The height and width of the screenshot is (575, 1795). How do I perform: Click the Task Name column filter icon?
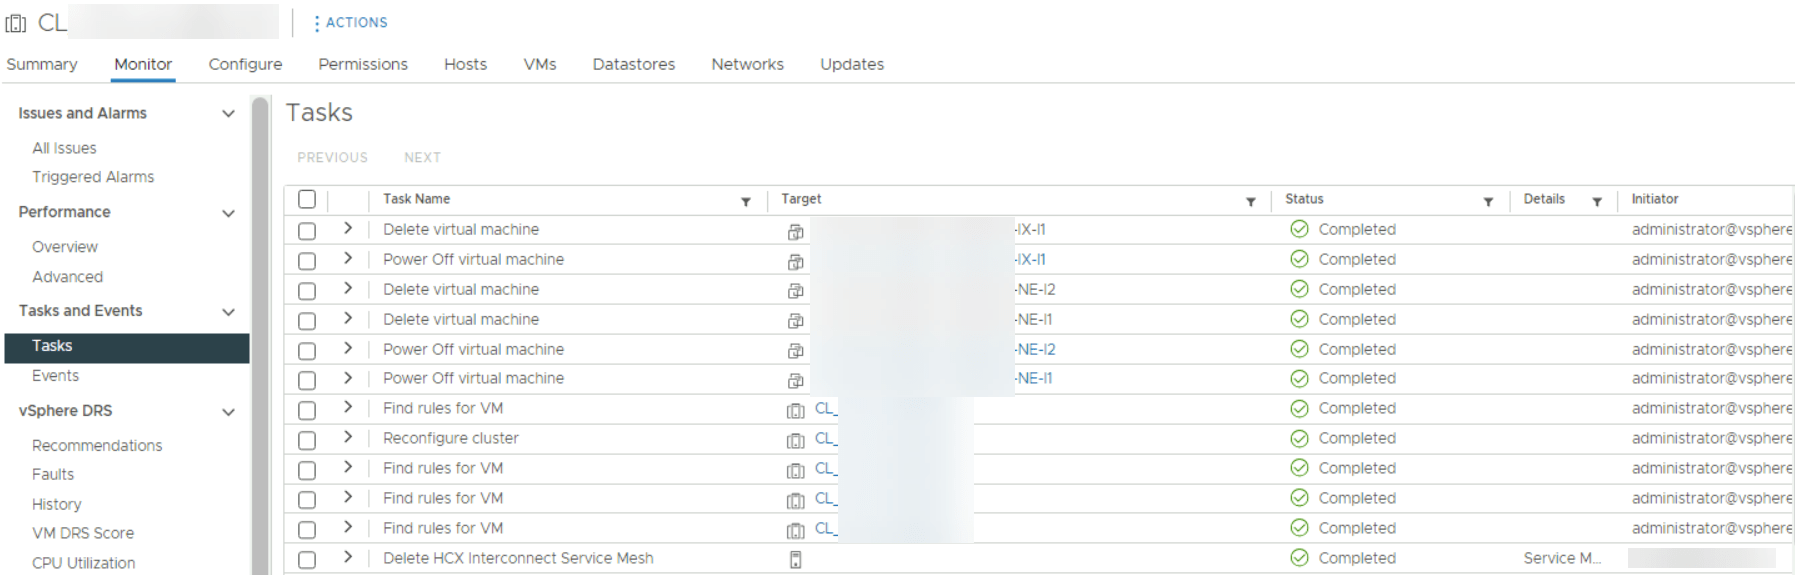pos(745,202)
